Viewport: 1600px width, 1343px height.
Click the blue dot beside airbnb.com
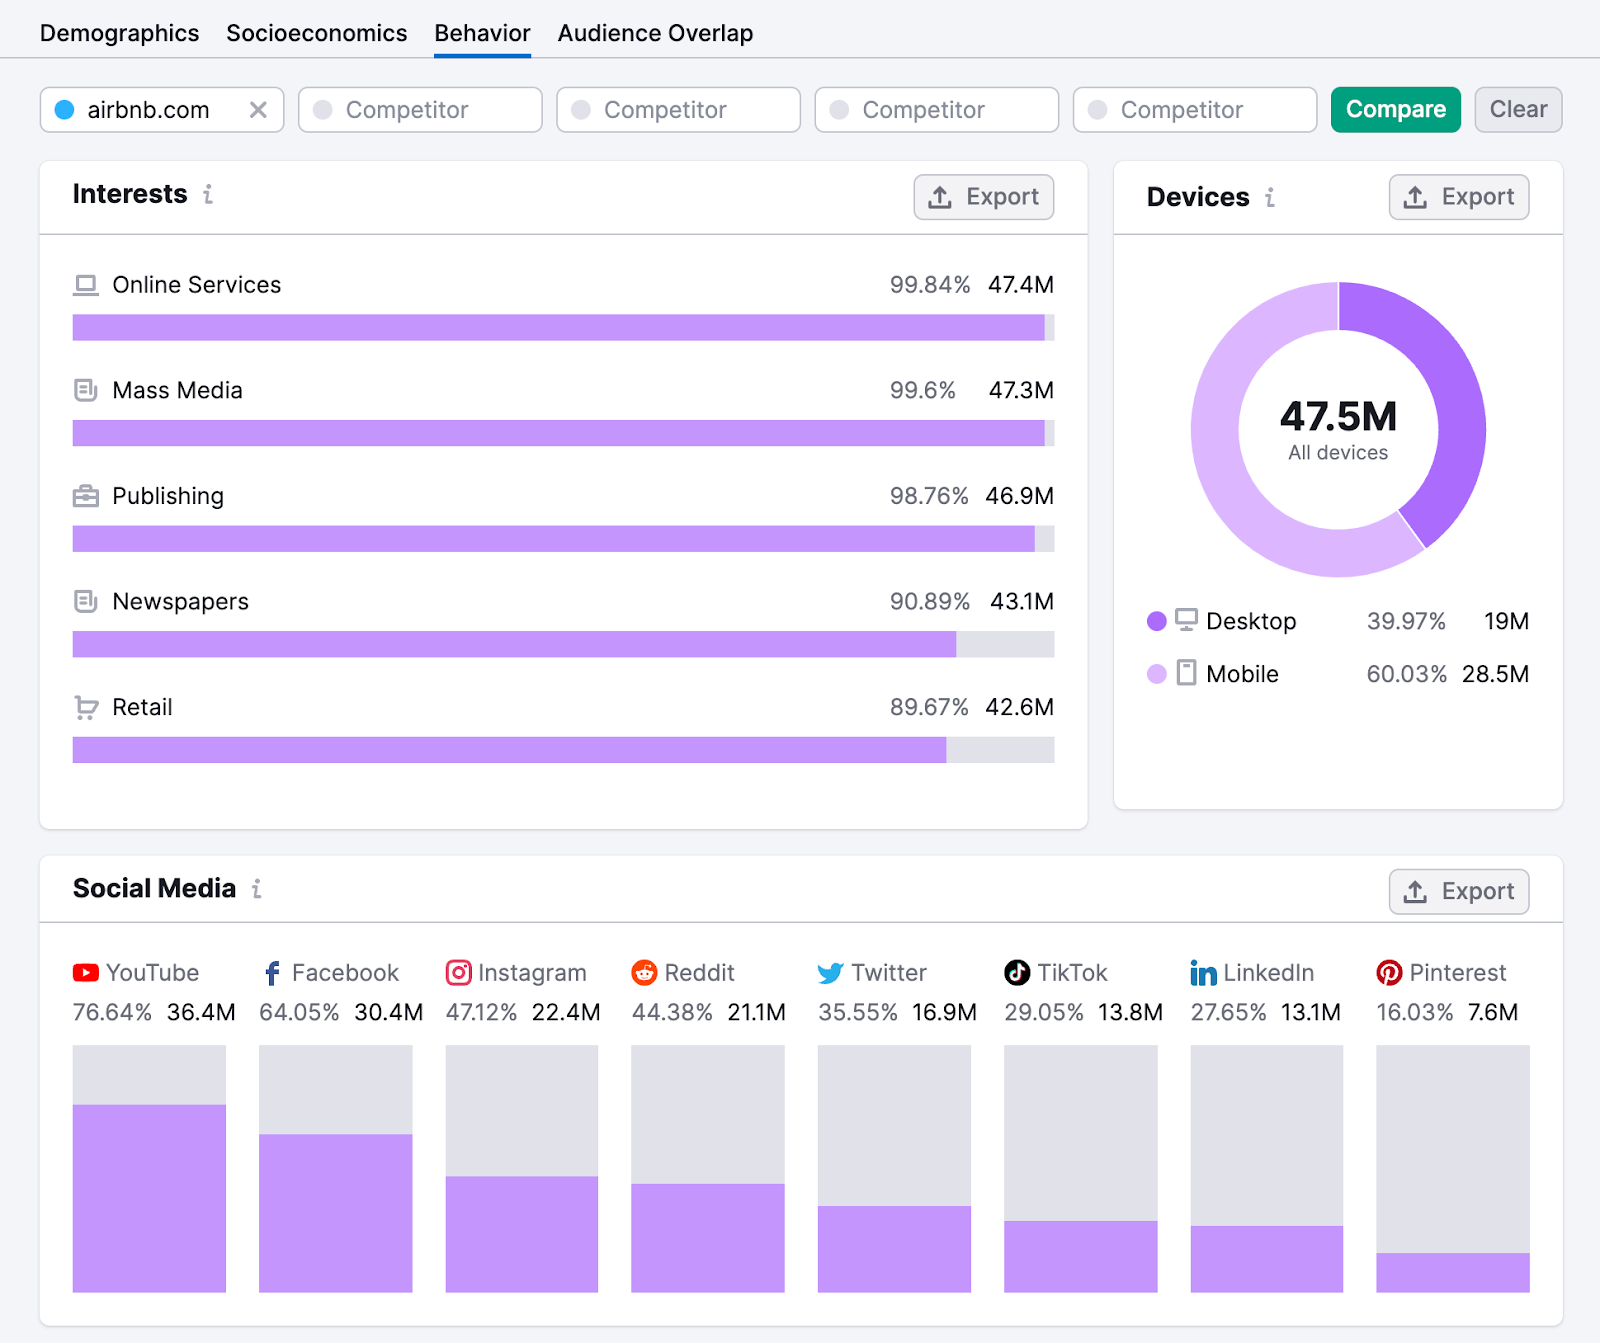coord(64,110)
